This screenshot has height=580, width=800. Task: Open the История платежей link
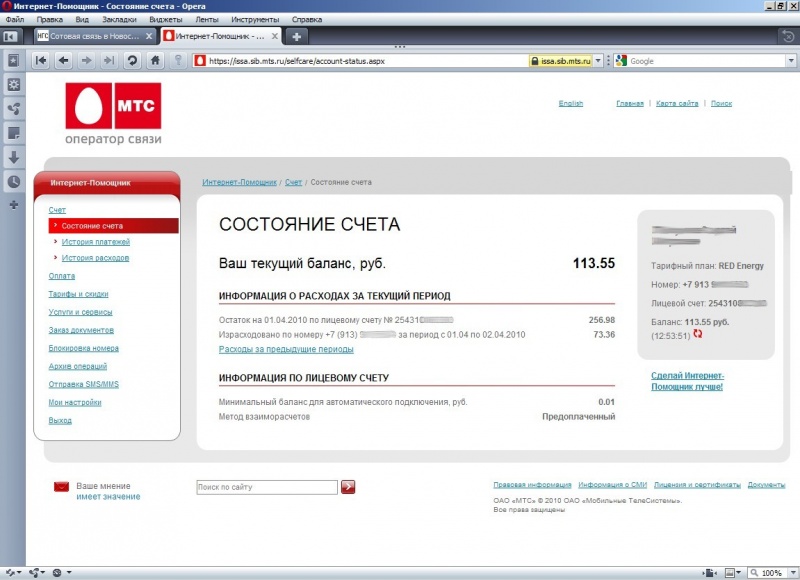[x=95, y=242]
